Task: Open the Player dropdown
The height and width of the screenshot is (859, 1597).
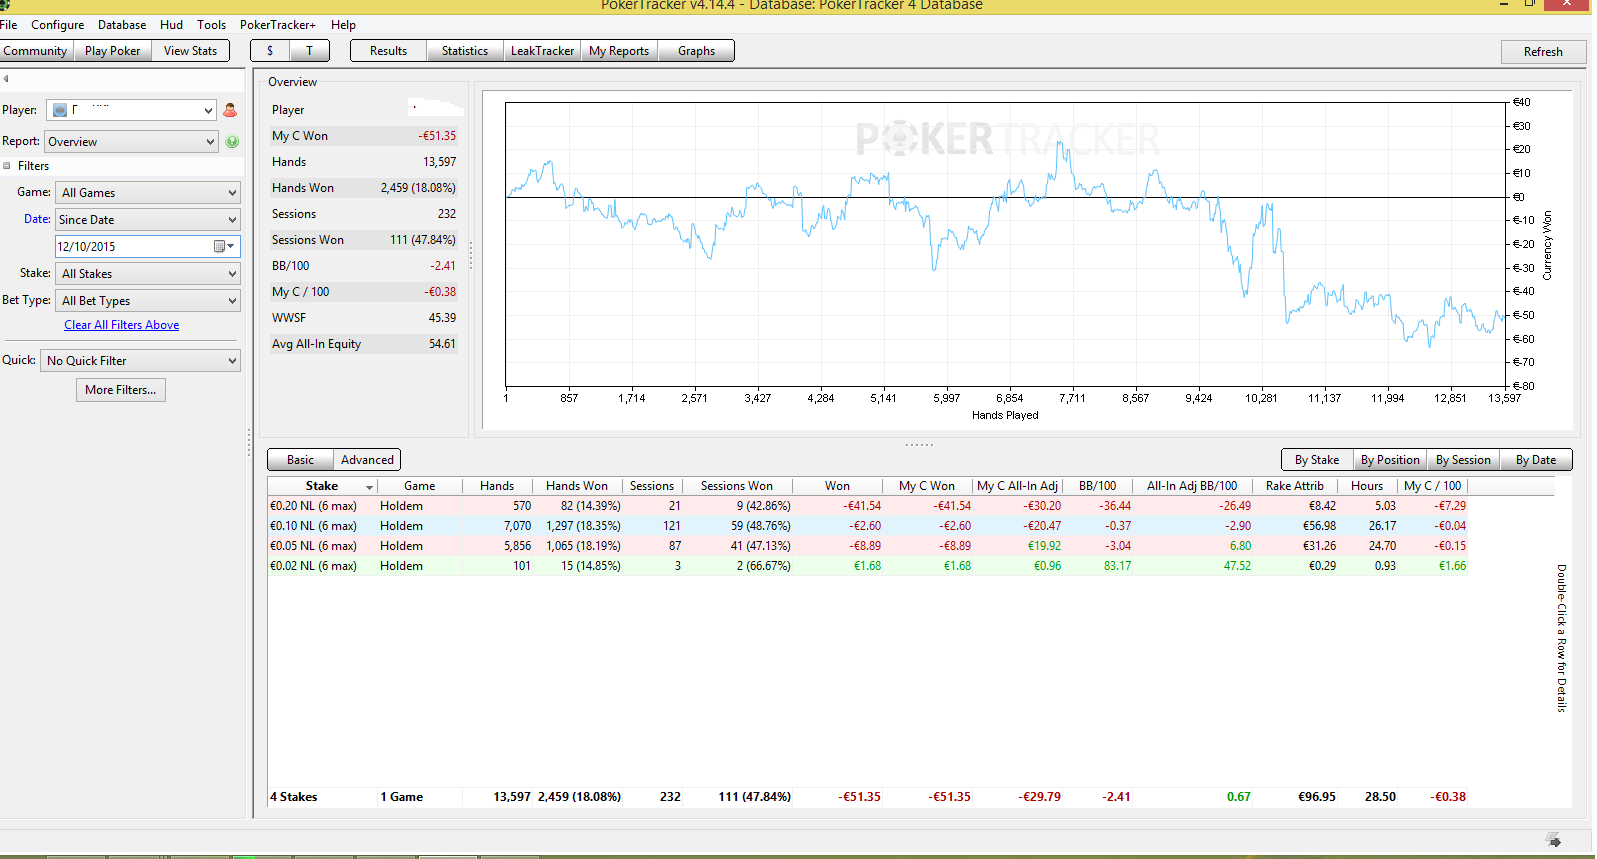Action: pos(131,110)
